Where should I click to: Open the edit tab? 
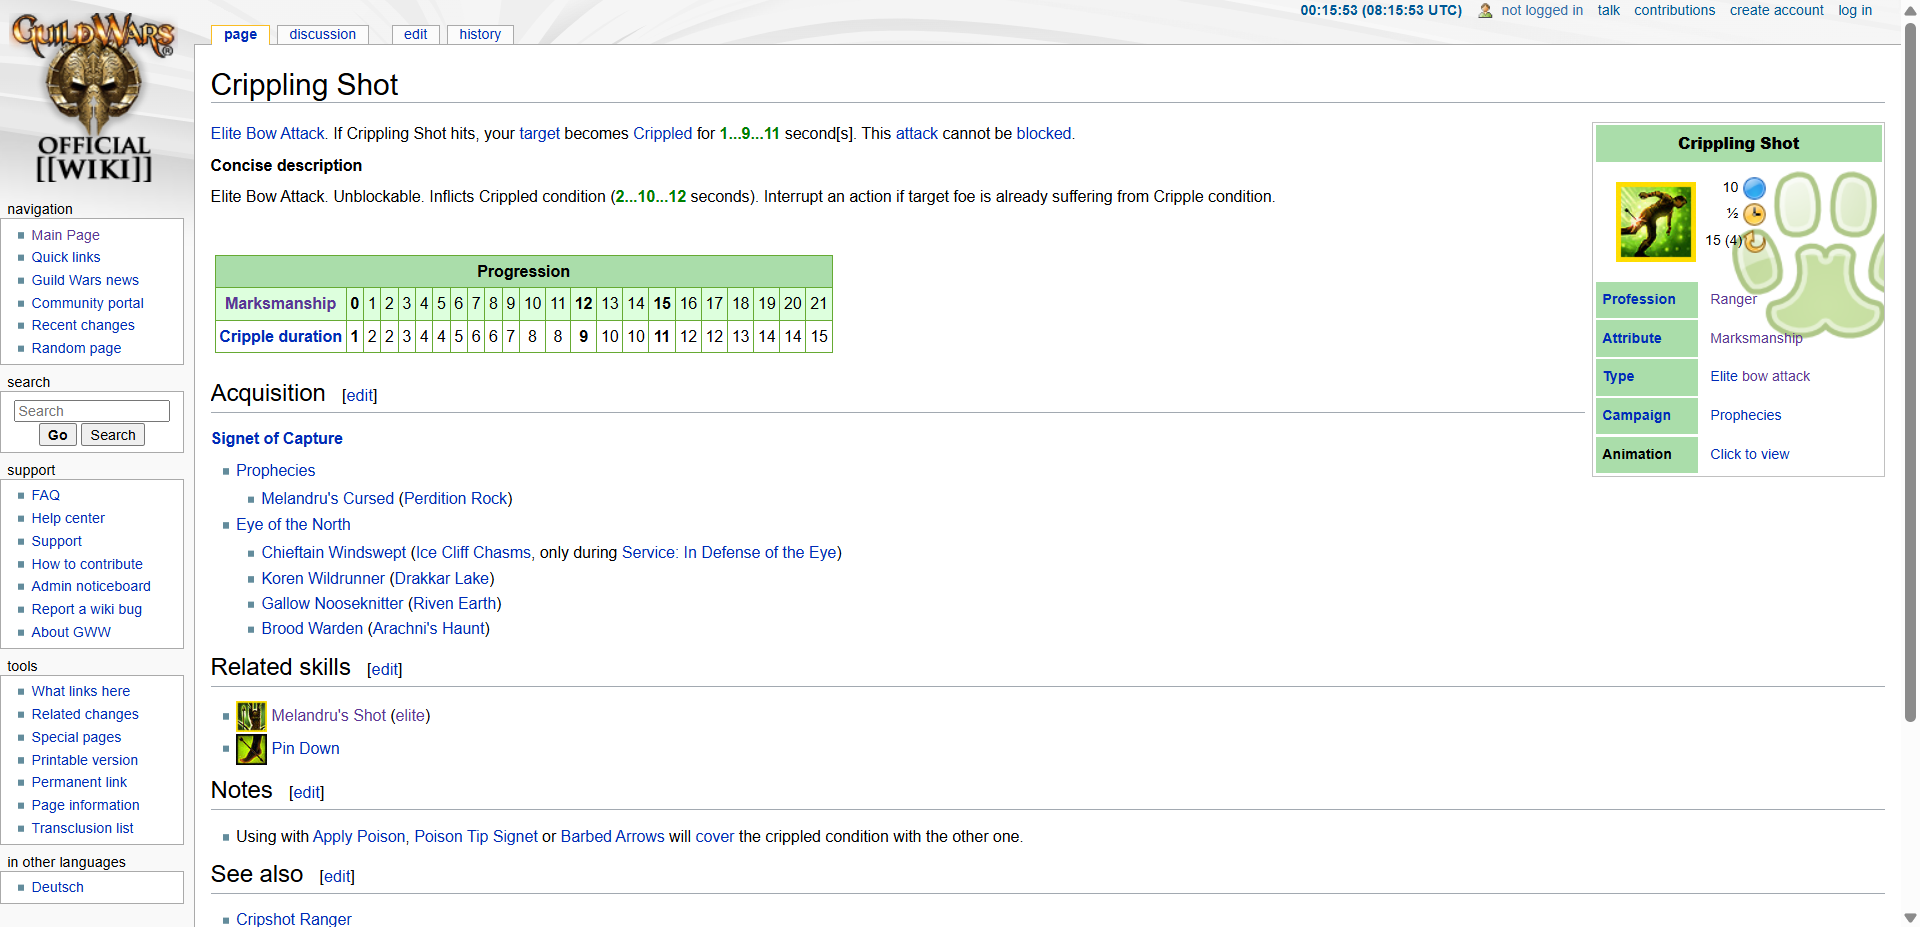coord(416,34)
